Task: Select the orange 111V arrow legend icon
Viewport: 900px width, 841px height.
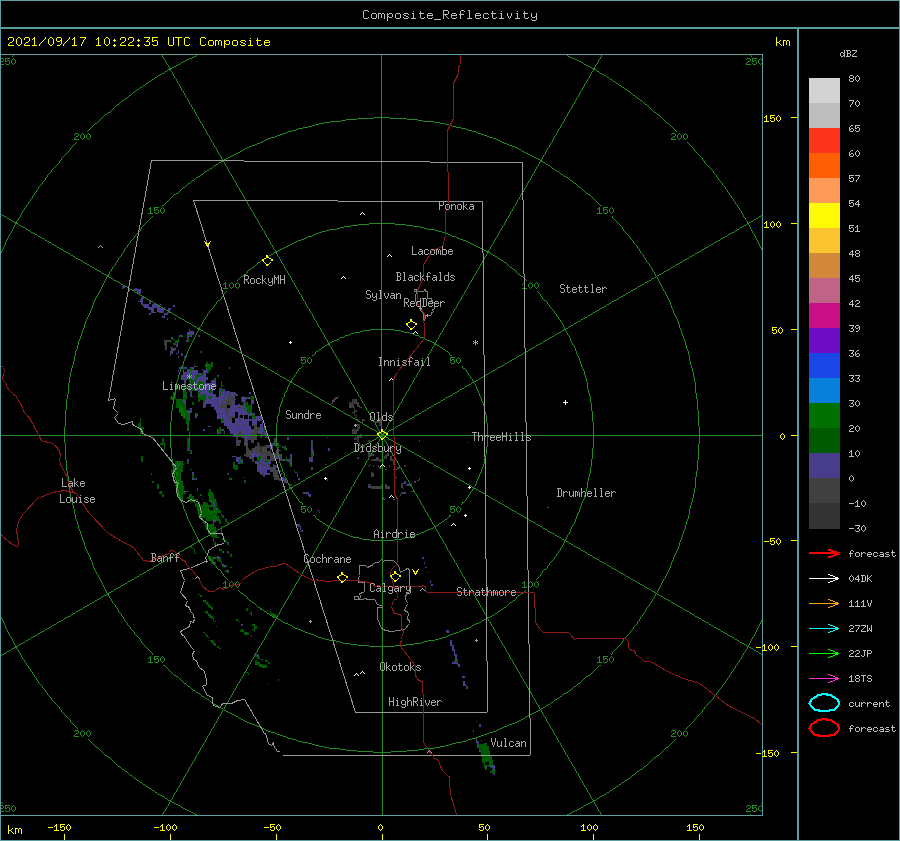Action: 824,603
